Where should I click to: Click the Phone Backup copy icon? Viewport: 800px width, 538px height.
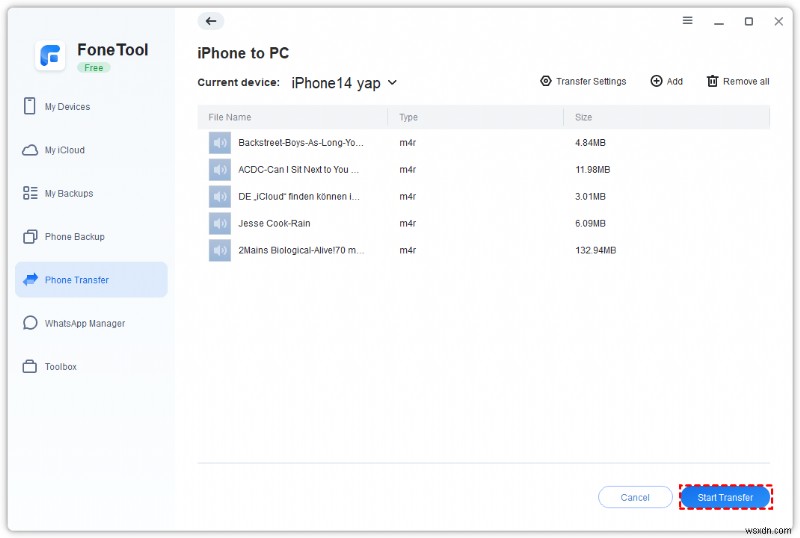[x=30, y=237]
